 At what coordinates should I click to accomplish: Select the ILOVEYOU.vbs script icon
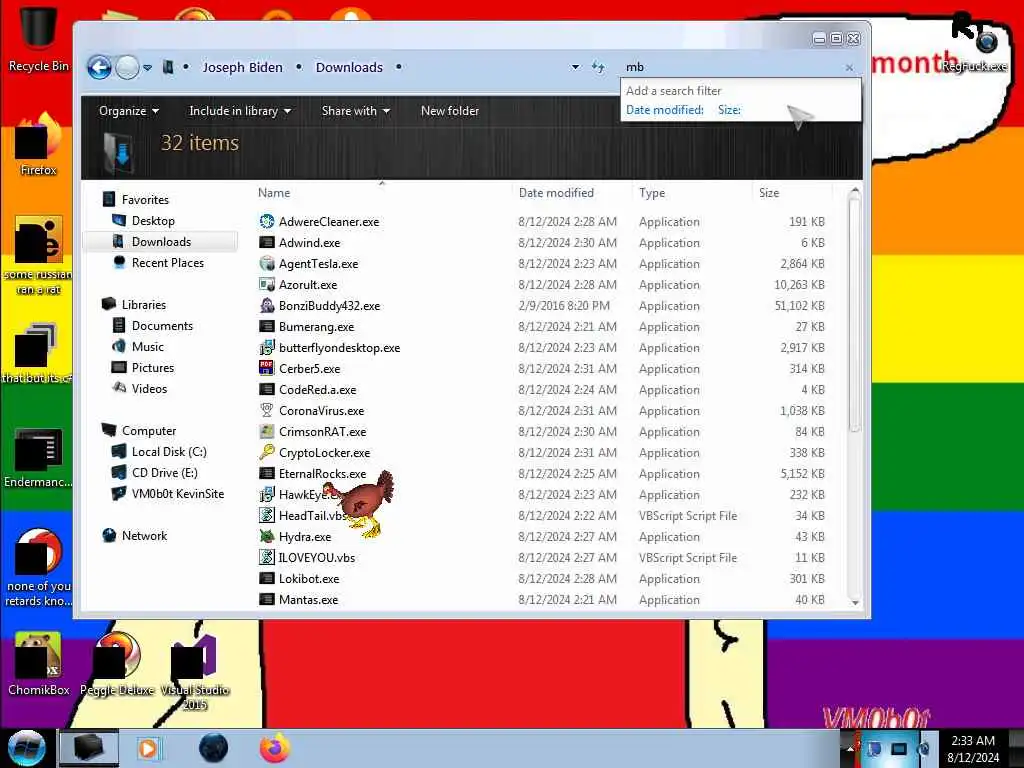[x=266, y=558]
